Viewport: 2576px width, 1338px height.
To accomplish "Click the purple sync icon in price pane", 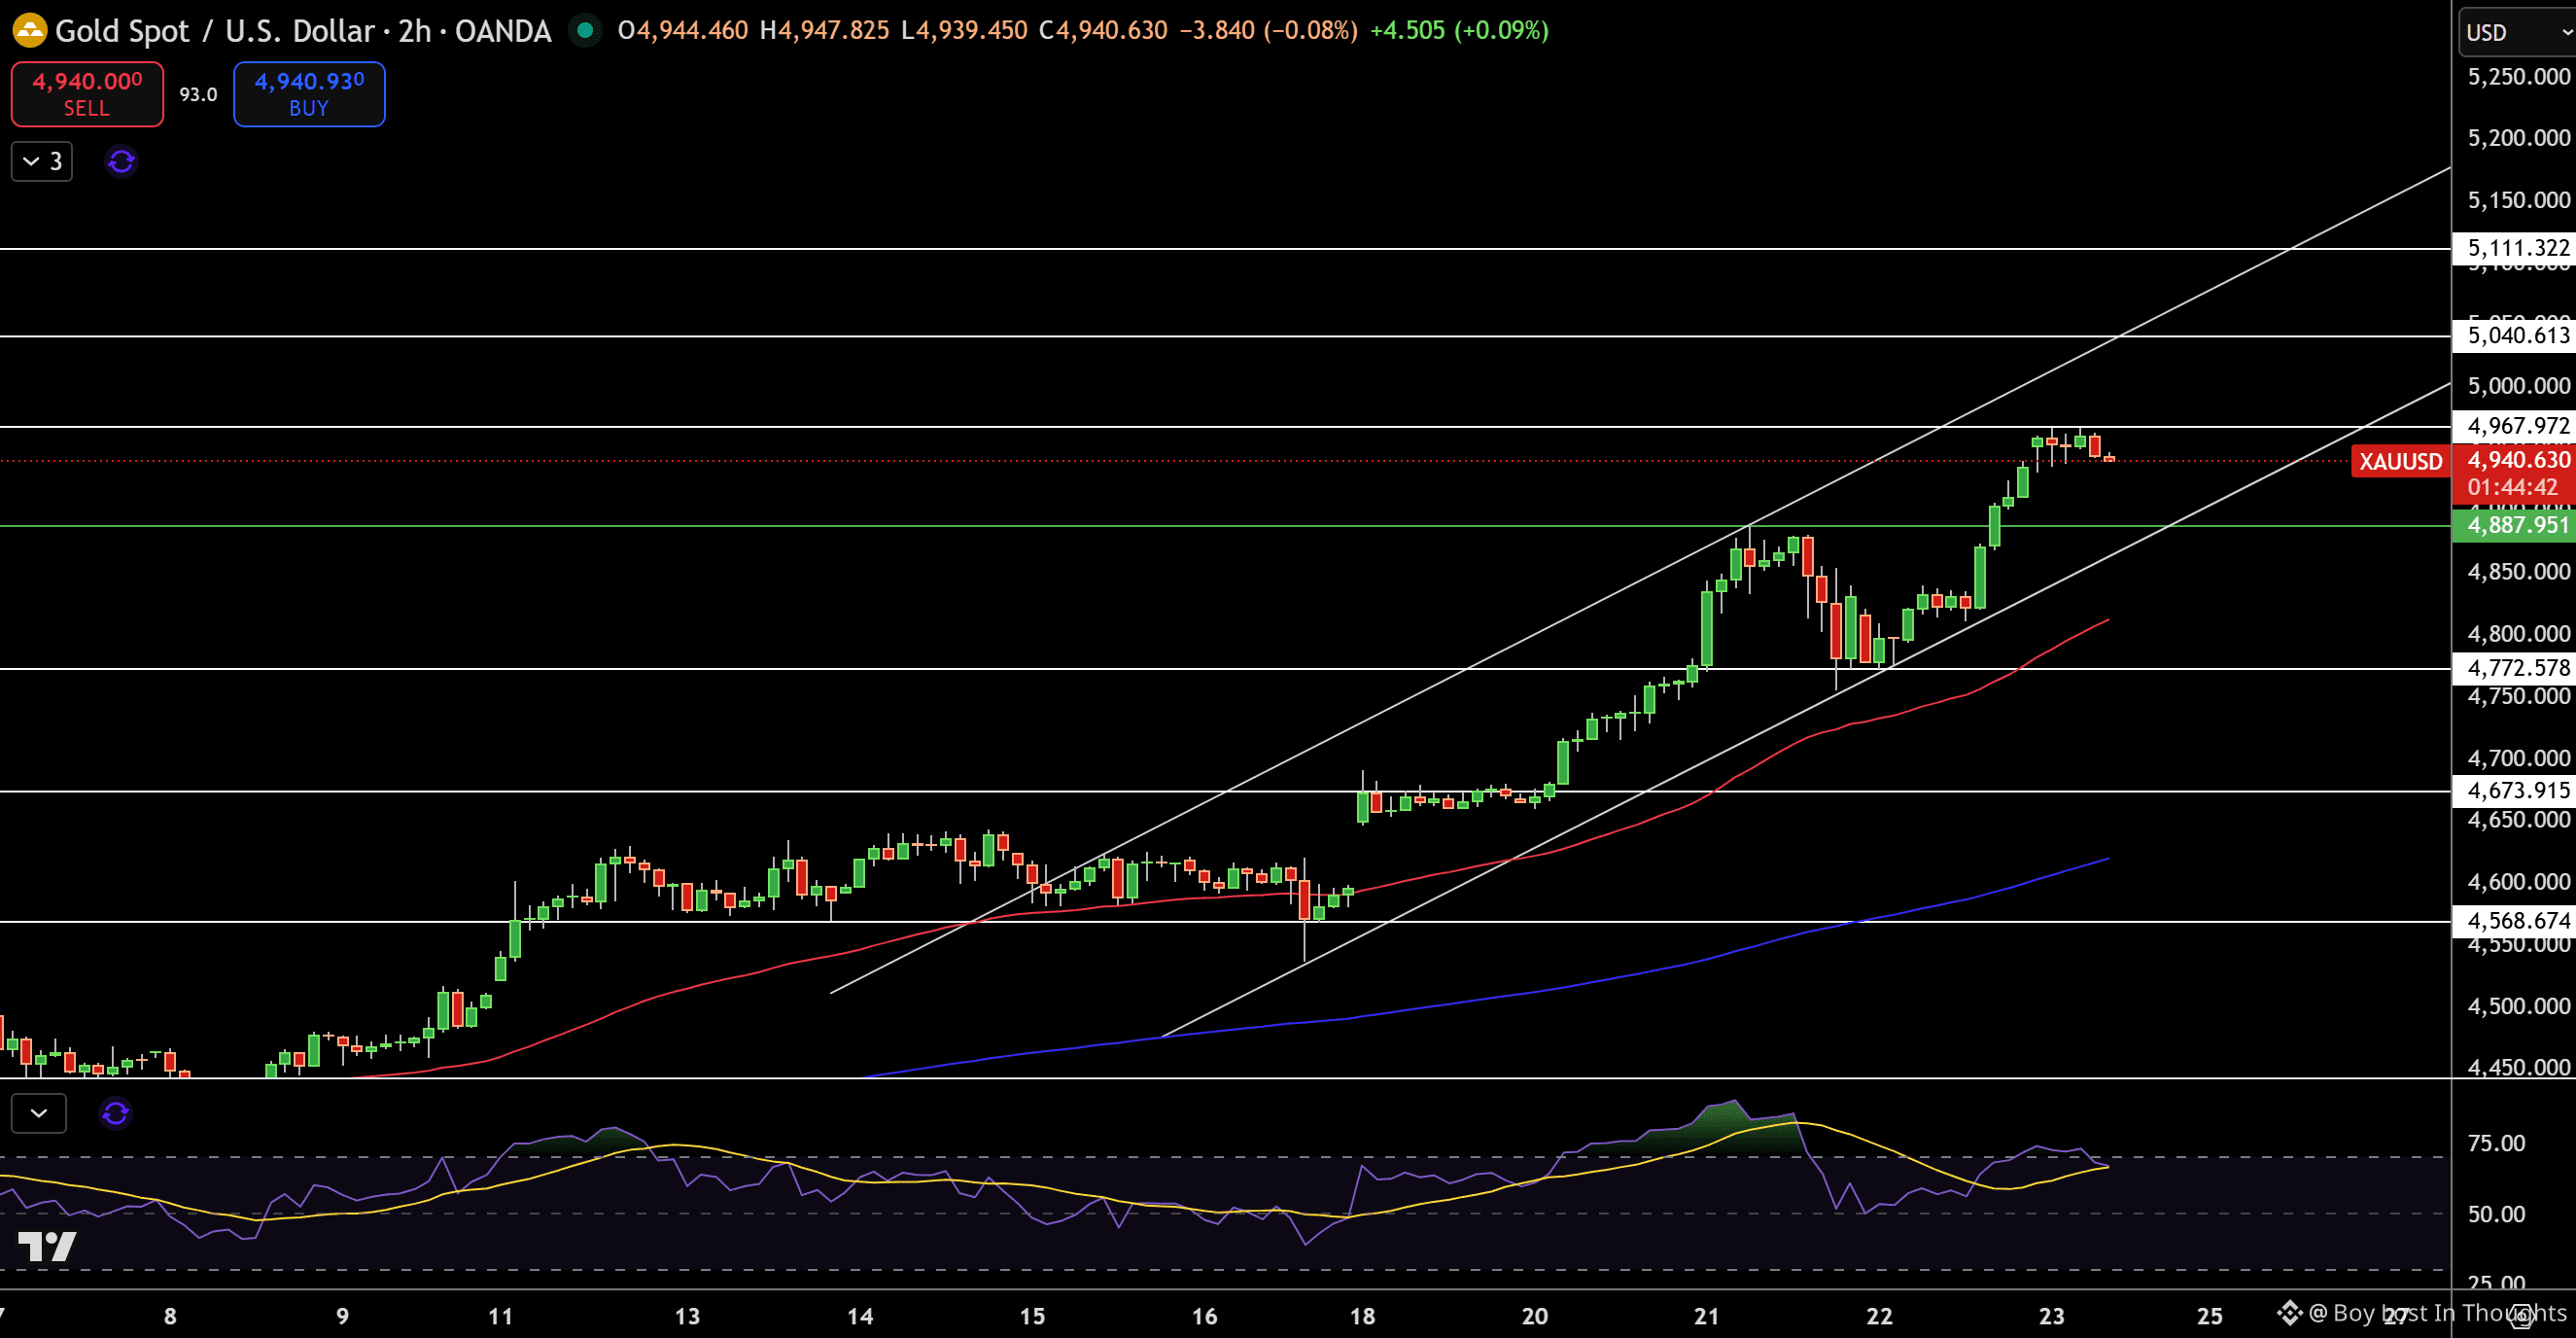I will tap(121, 161).
